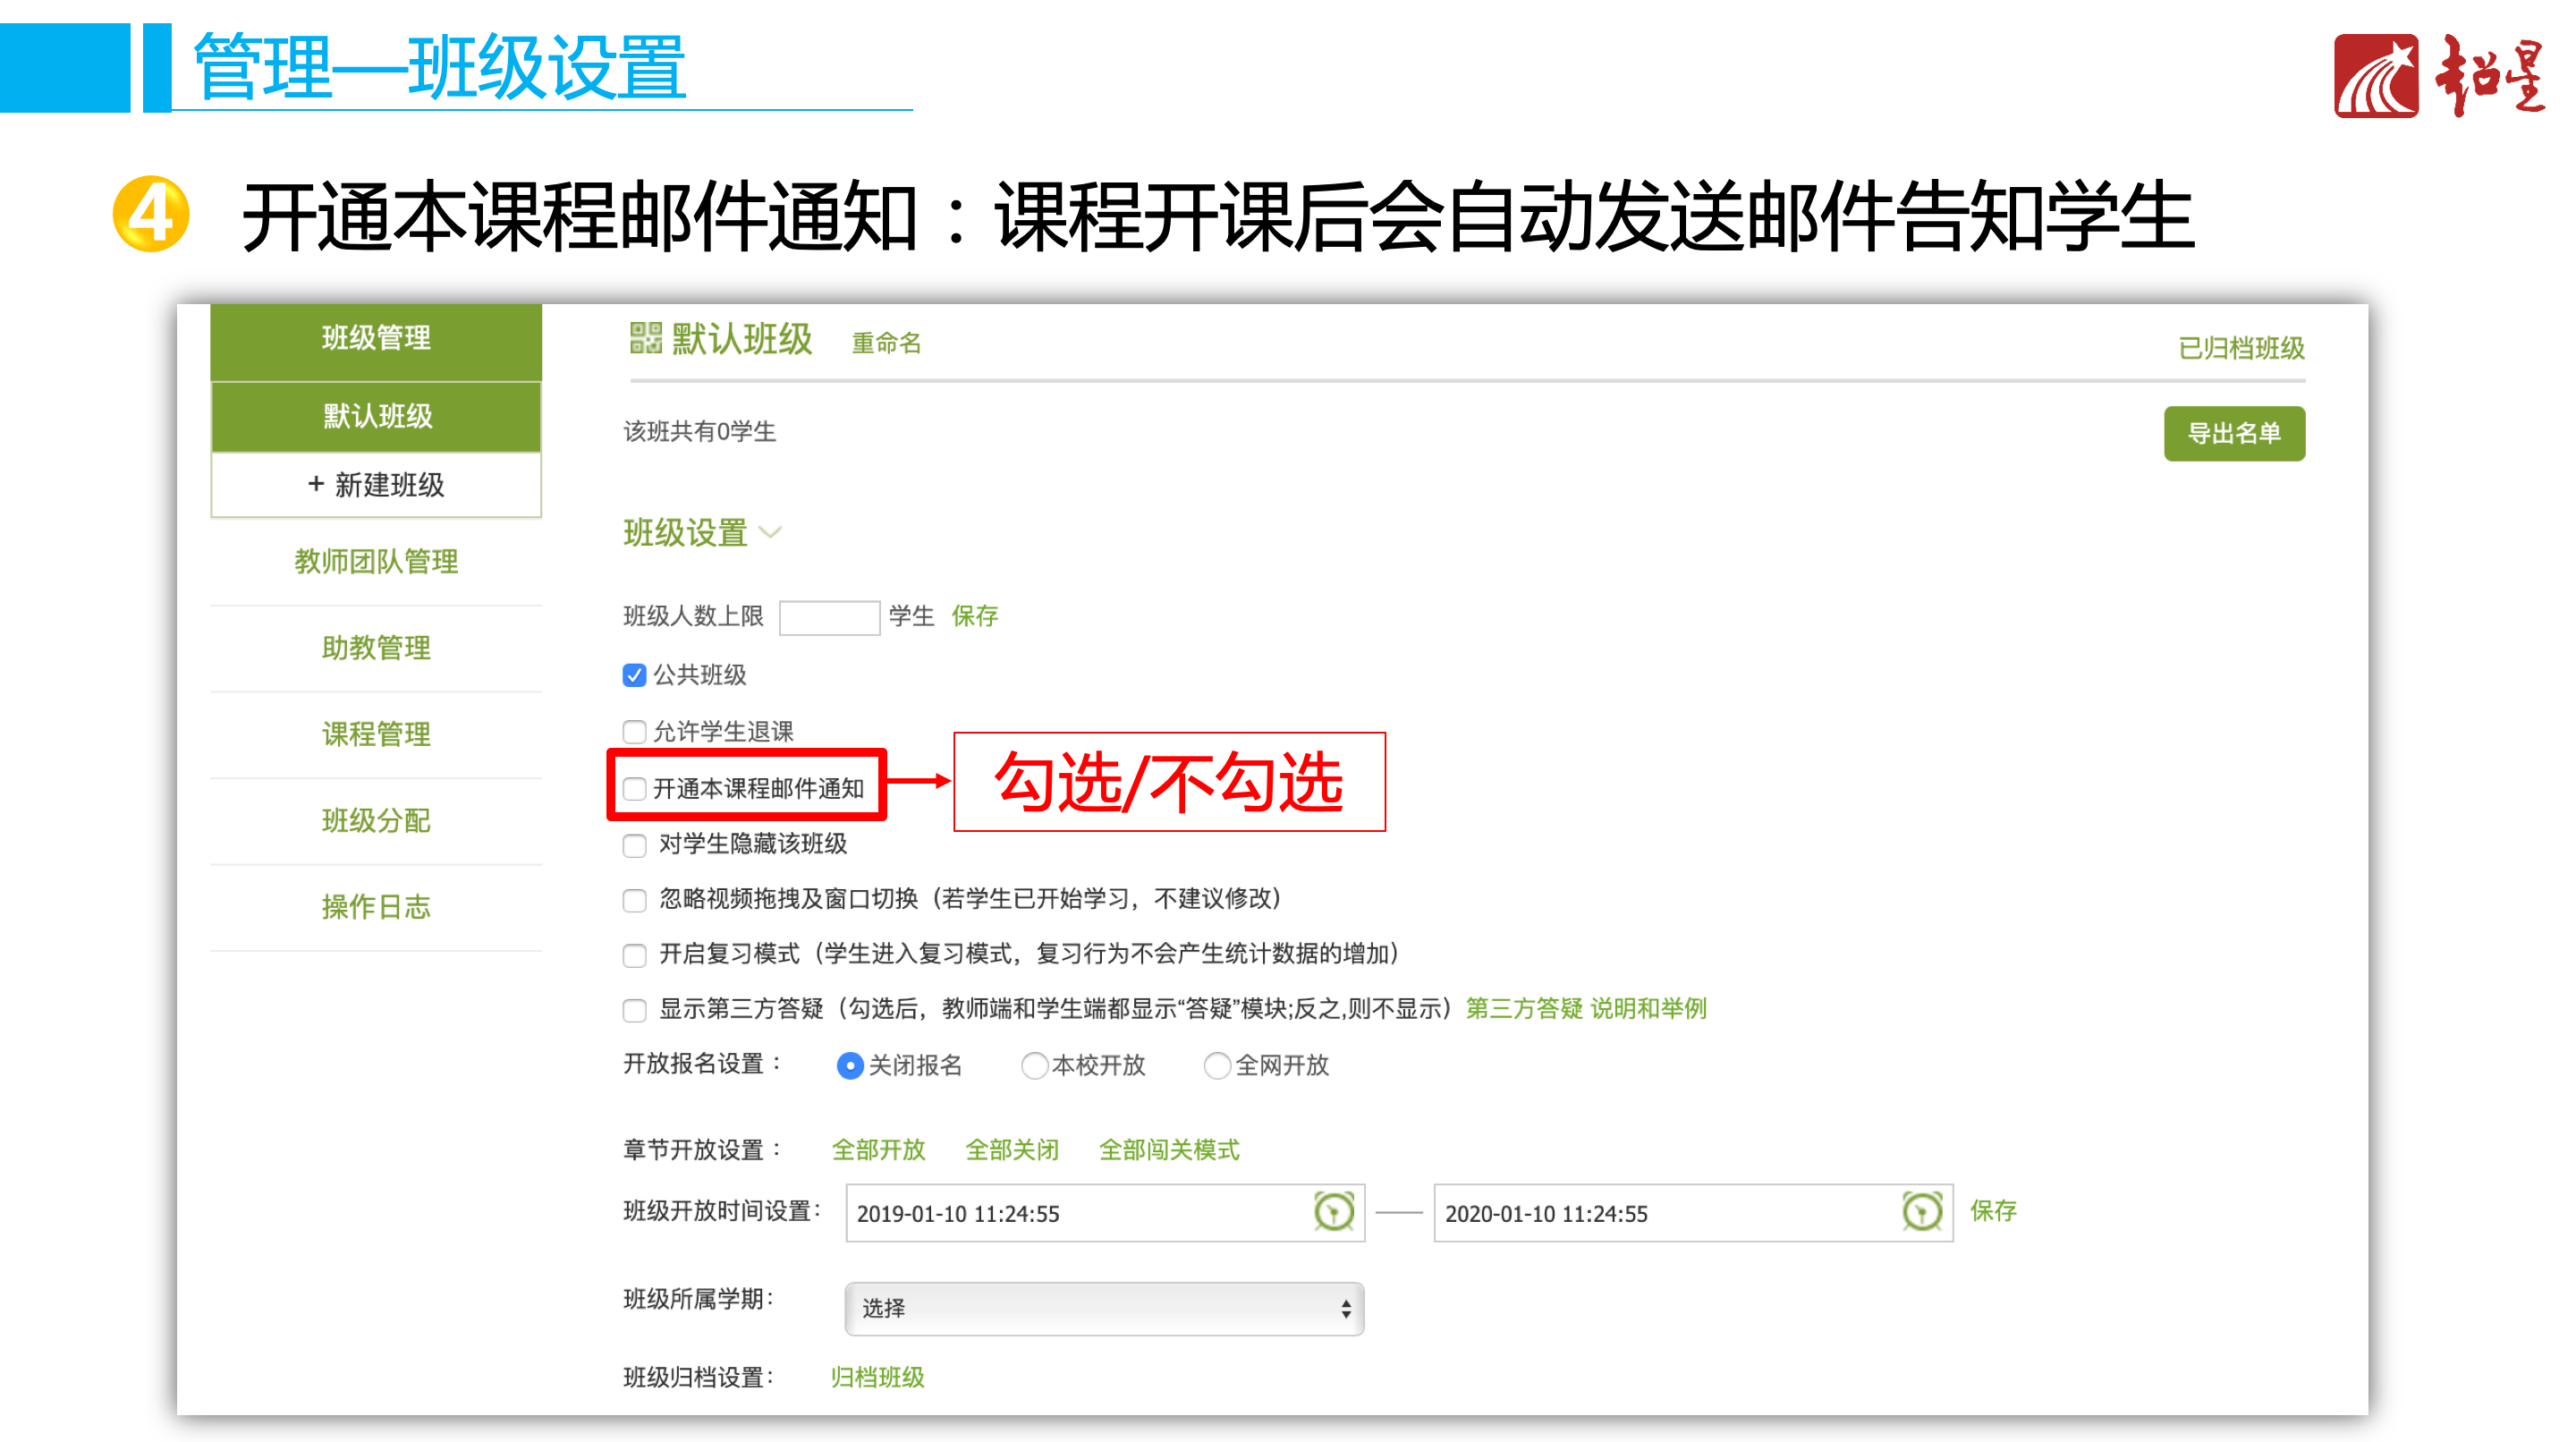Select 默认班级 in the class list

376,416
